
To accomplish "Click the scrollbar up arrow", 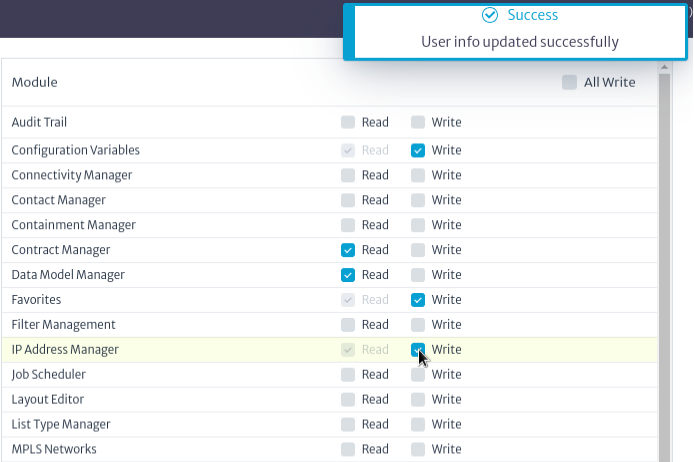I will [664, 67].
